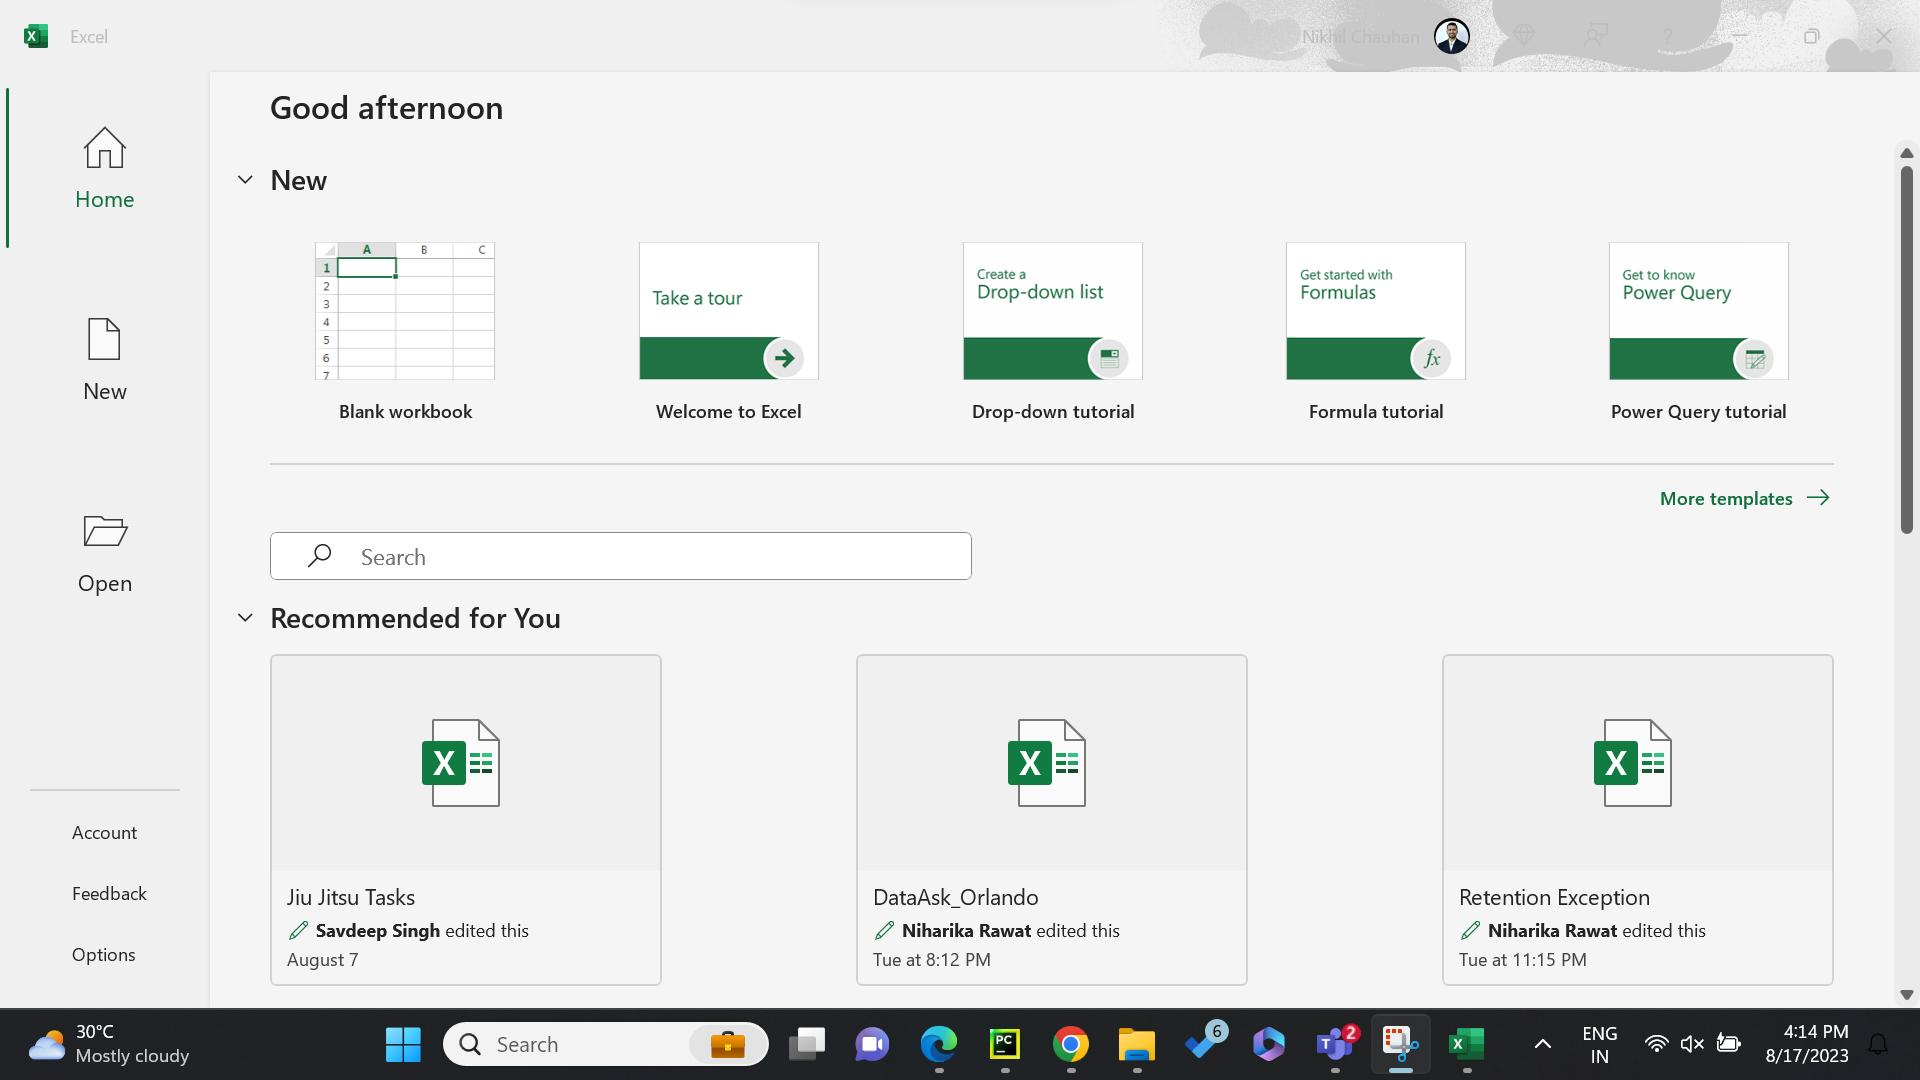Select the Open tab label
The width and height of the screenshot is (1920, 1080).
(x=104, y=583)
